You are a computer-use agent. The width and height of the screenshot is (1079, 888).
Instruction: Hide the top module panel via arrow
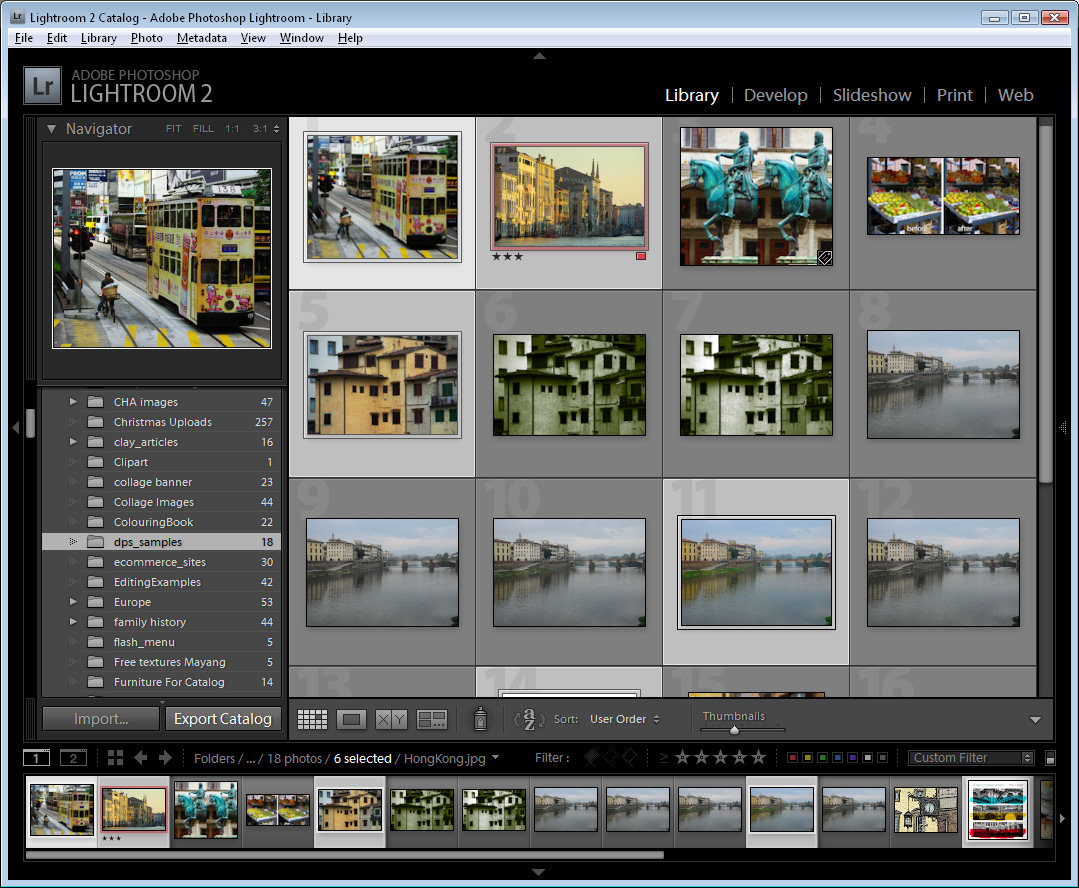pyautogui.click(x=540, y=56)
